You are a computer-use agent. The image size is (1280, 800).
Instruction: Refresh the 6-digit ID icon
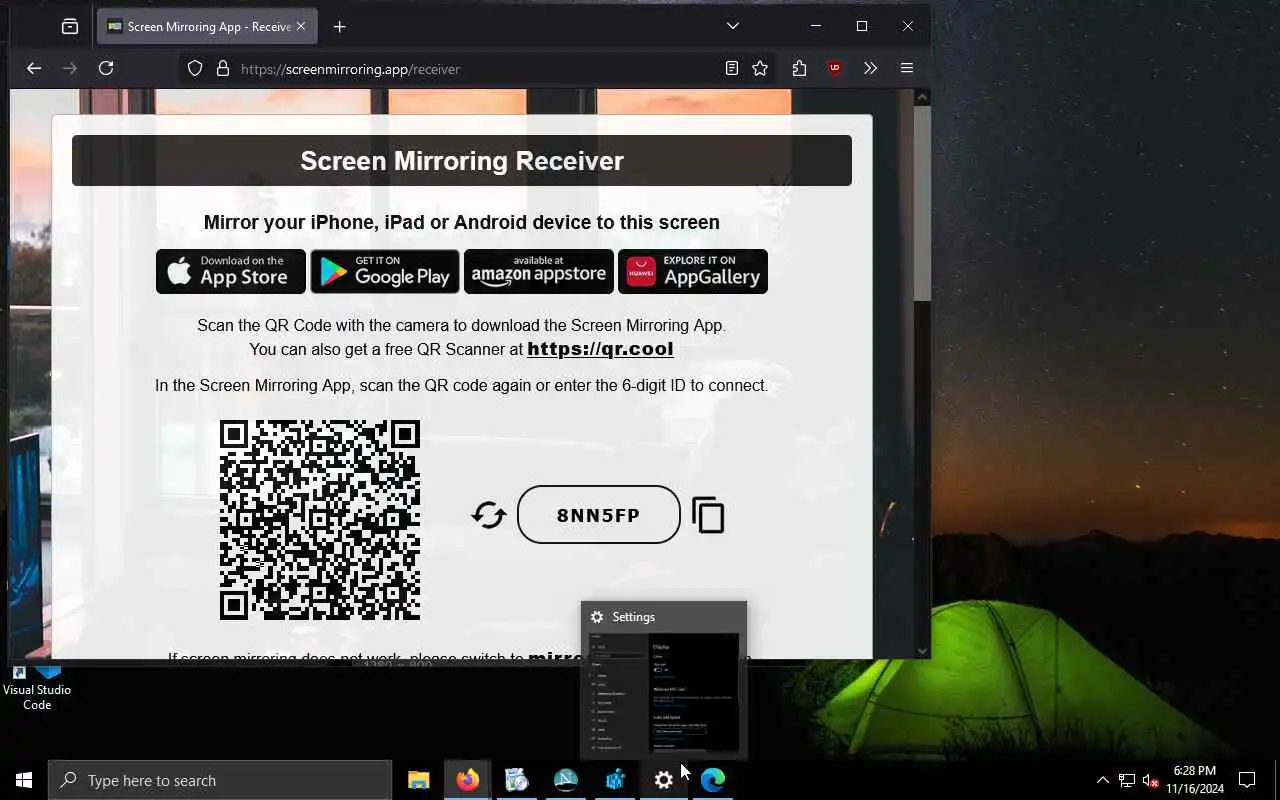coord(489,515)
